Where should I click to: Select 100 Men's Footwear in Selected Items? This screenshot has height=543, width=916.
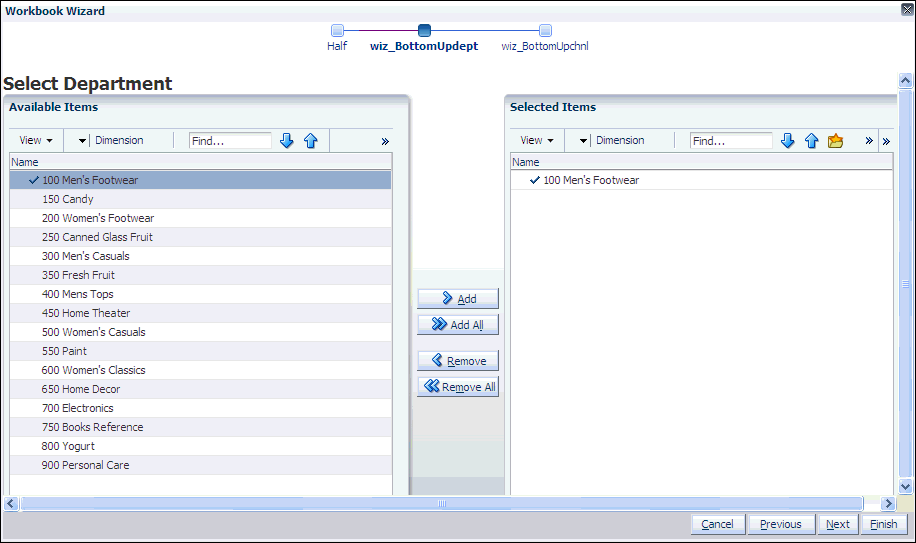pyautogui.click(x=702, y=180)
